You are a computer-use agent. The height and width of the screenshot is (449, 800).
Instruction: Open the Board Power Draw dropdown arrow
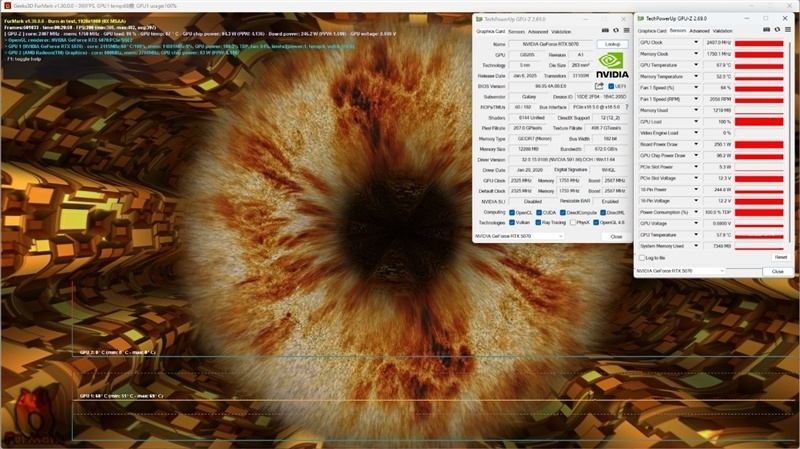click(695, 144)
